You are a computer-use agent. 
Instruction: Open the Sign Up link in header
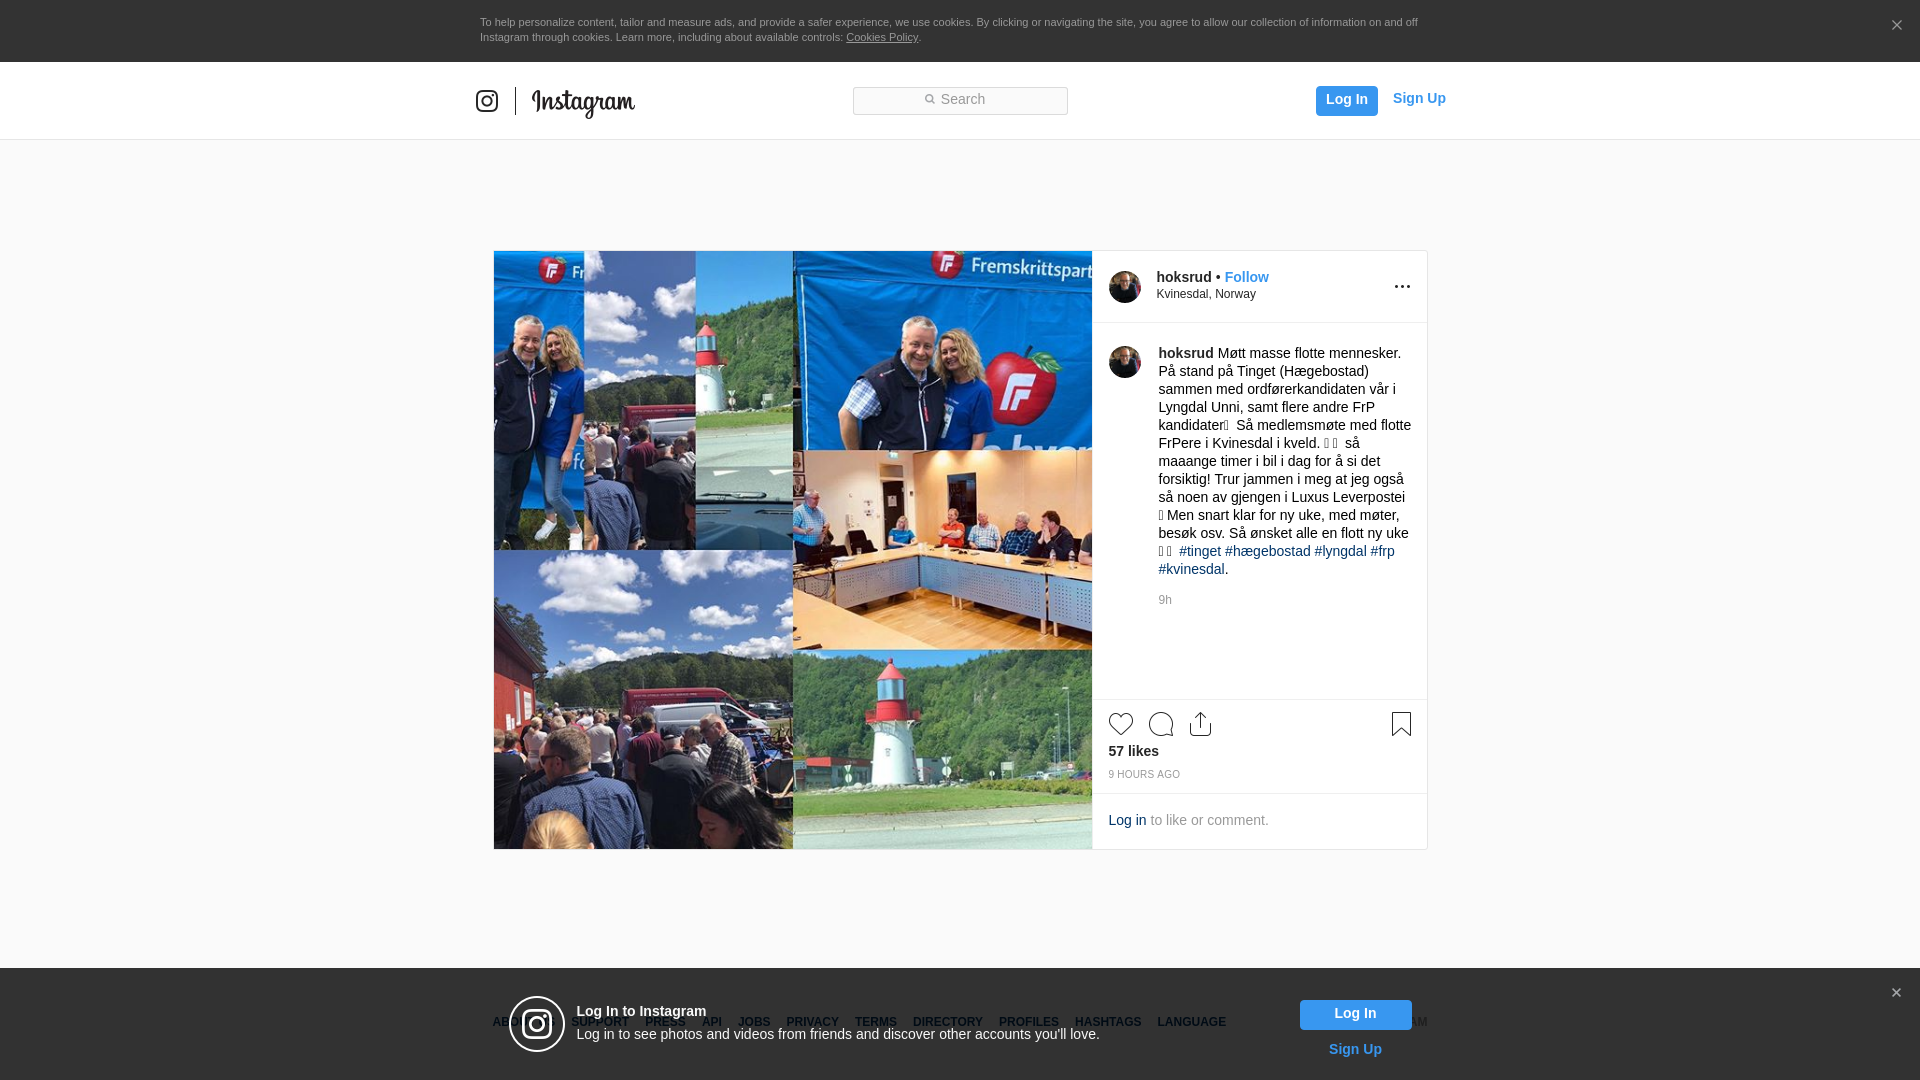coord(1419,98)
